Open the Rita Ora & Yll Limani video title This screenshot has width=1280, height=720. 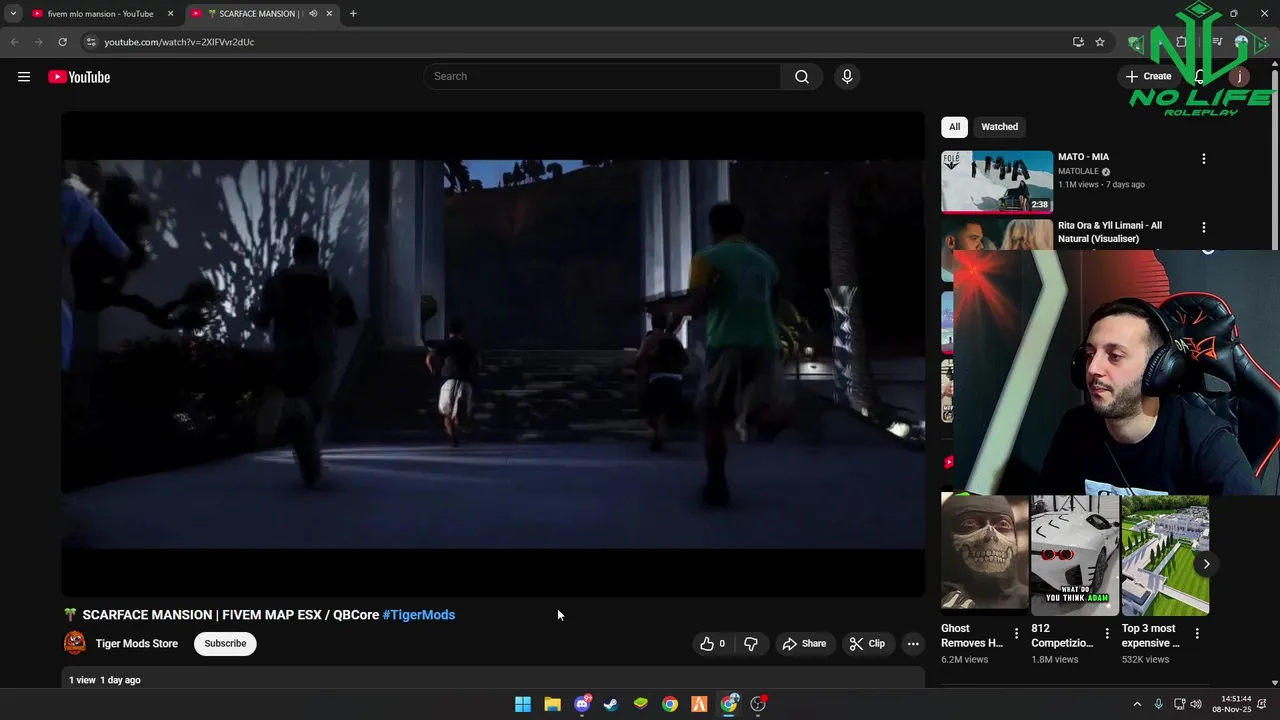coord(1110,232)
